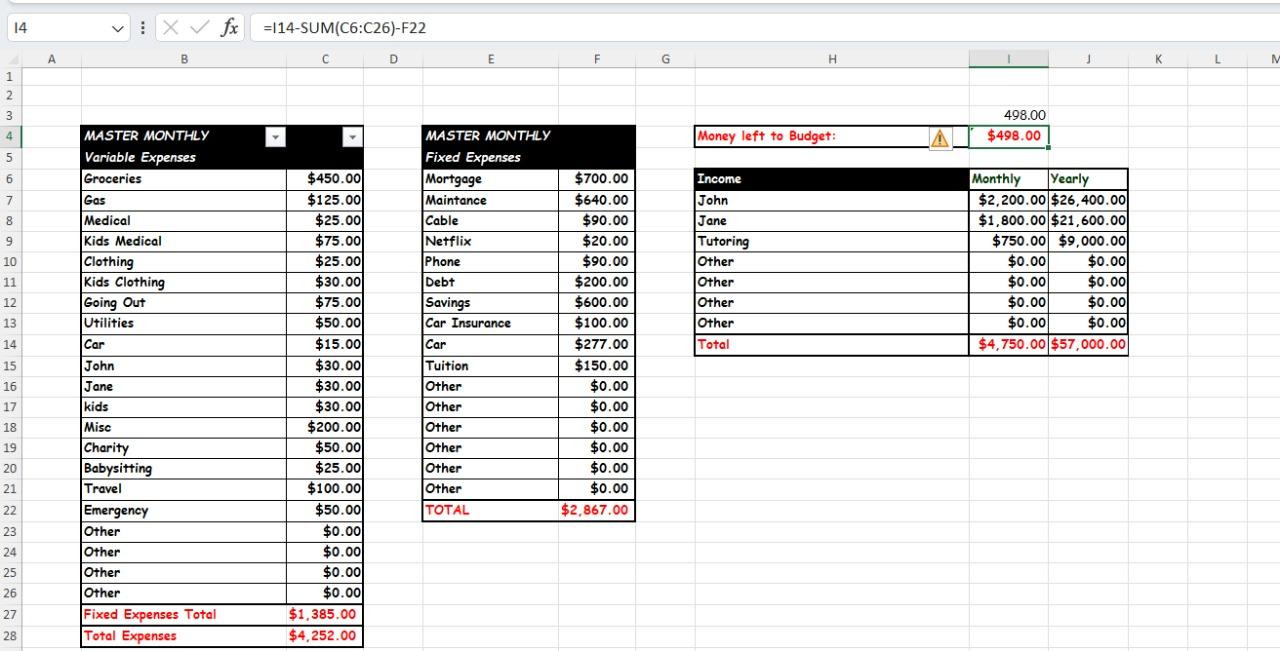Select the Fixed Expenses Total label

click(184, 614)
